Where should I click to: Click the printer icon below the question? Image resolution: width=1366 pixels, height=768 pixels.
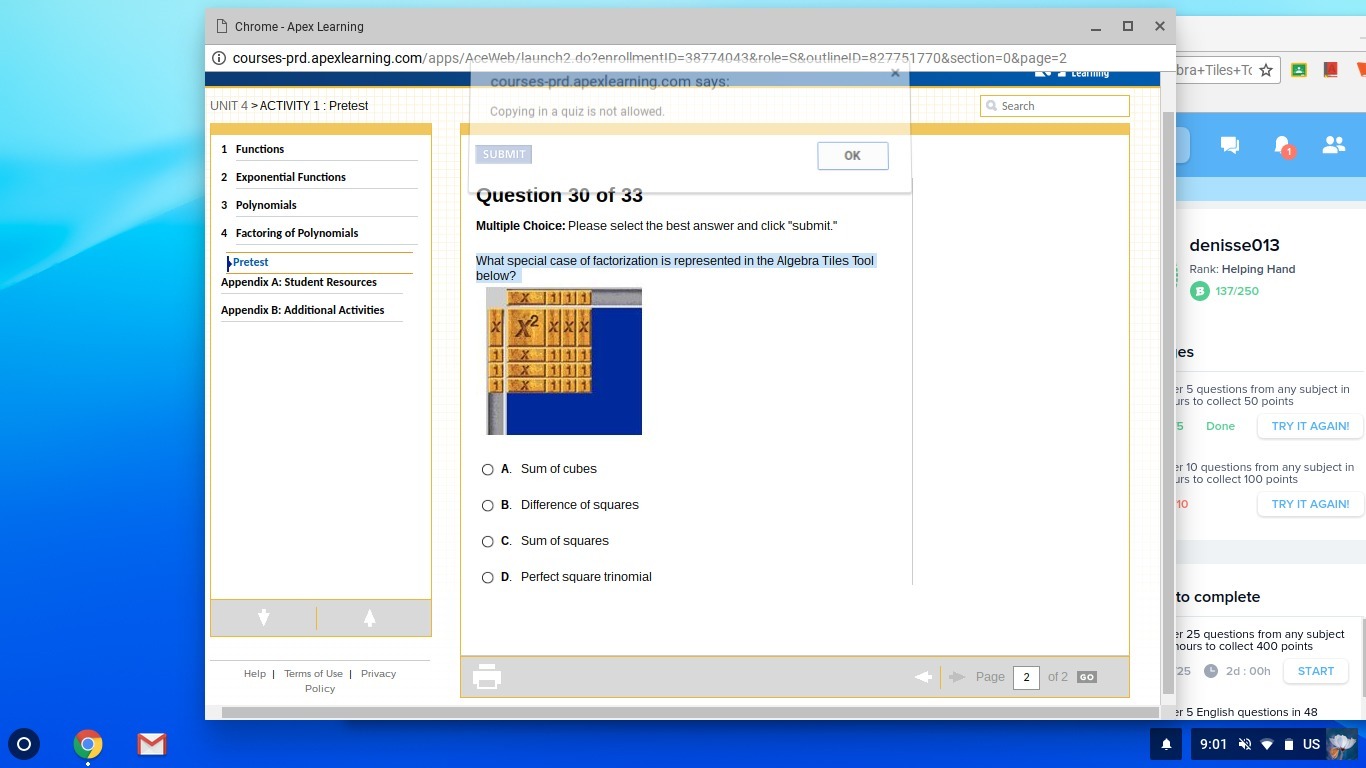pos(487,677)
